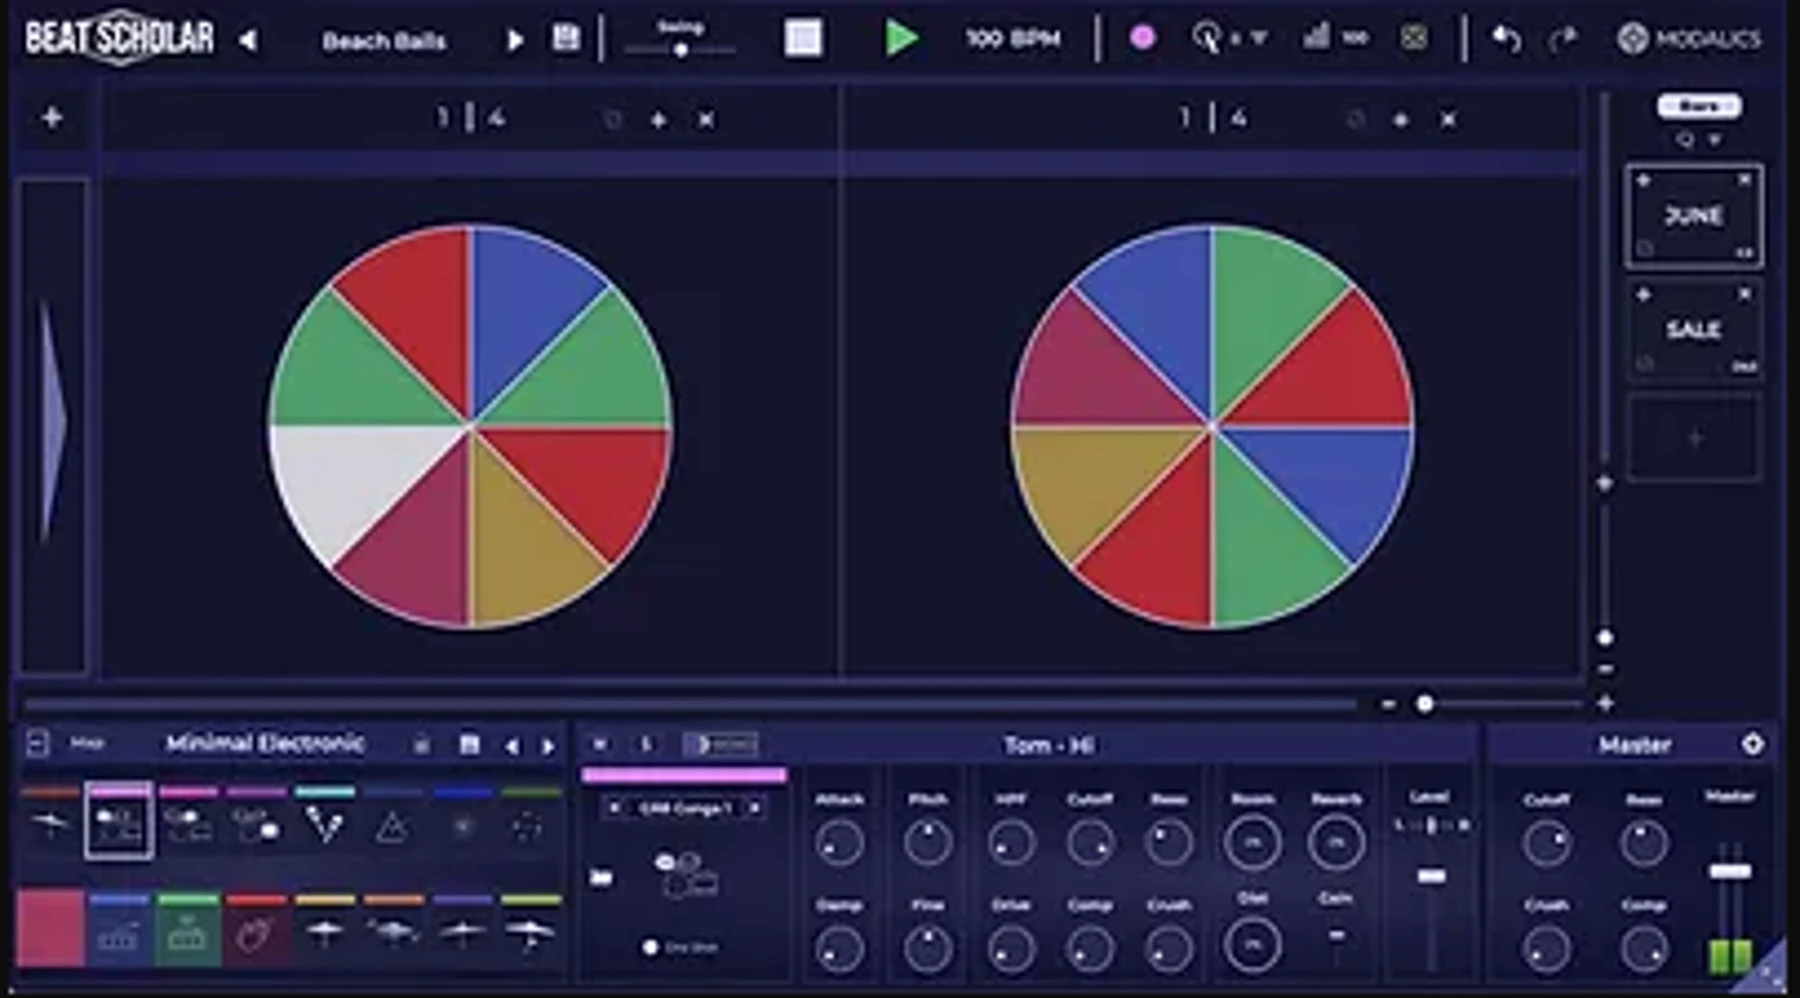1800x998 pixels.
Task: Remove the SALE pattern with its X
Action: coord(1744,294)
